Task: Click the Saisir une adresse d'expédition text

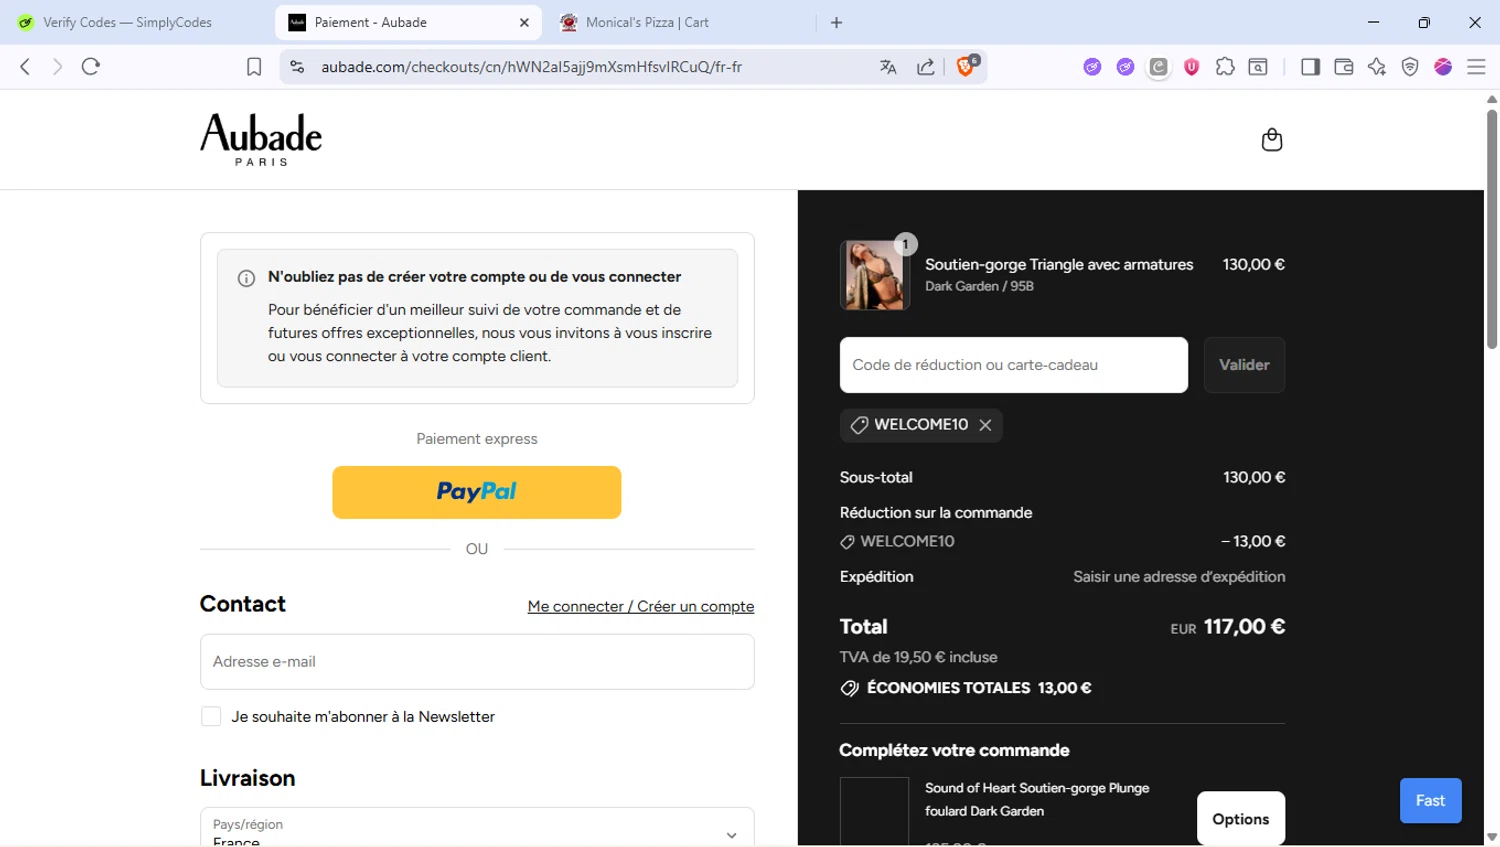Action: click(1179, 577)
